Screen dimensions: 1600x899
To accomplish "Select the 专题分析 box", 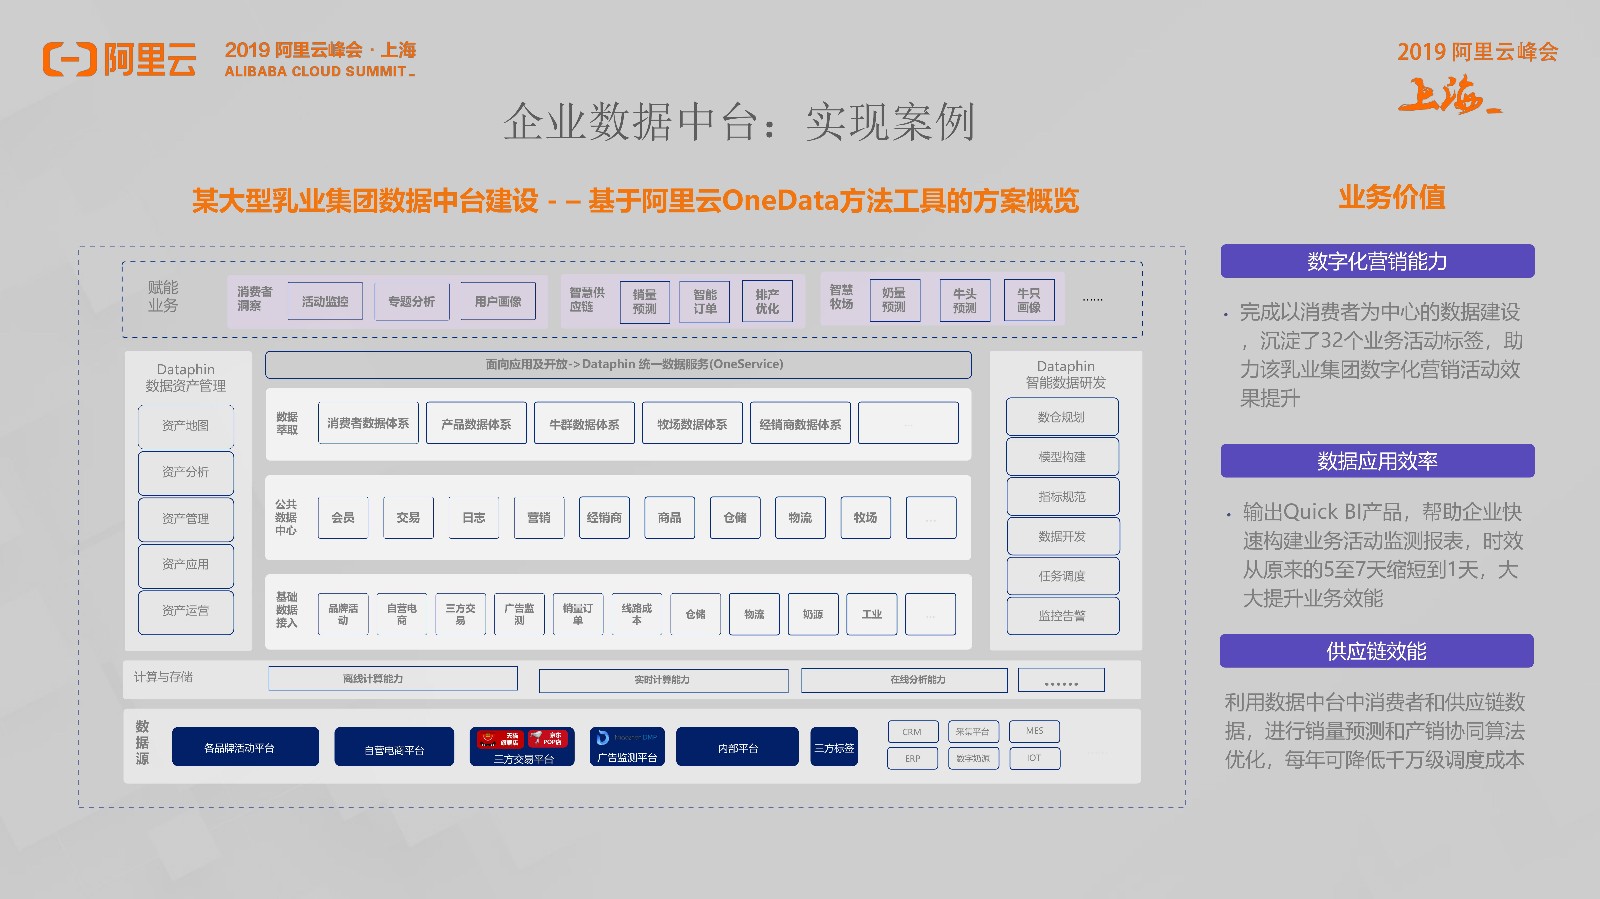I will (412, 301).
